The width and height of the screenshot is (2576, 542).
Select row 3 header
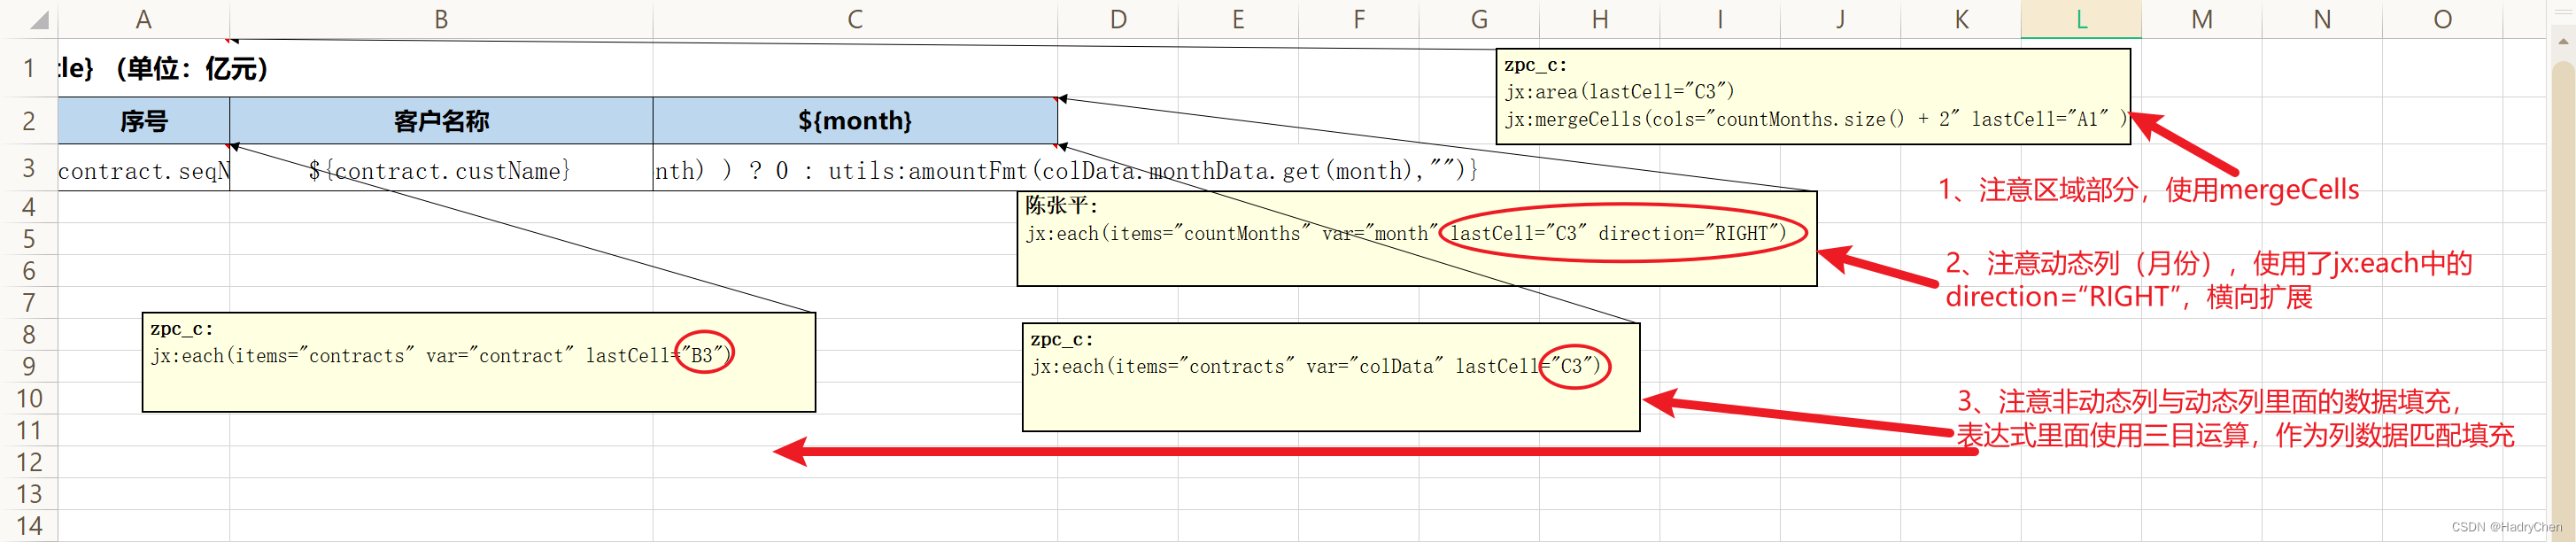[29, 168]
